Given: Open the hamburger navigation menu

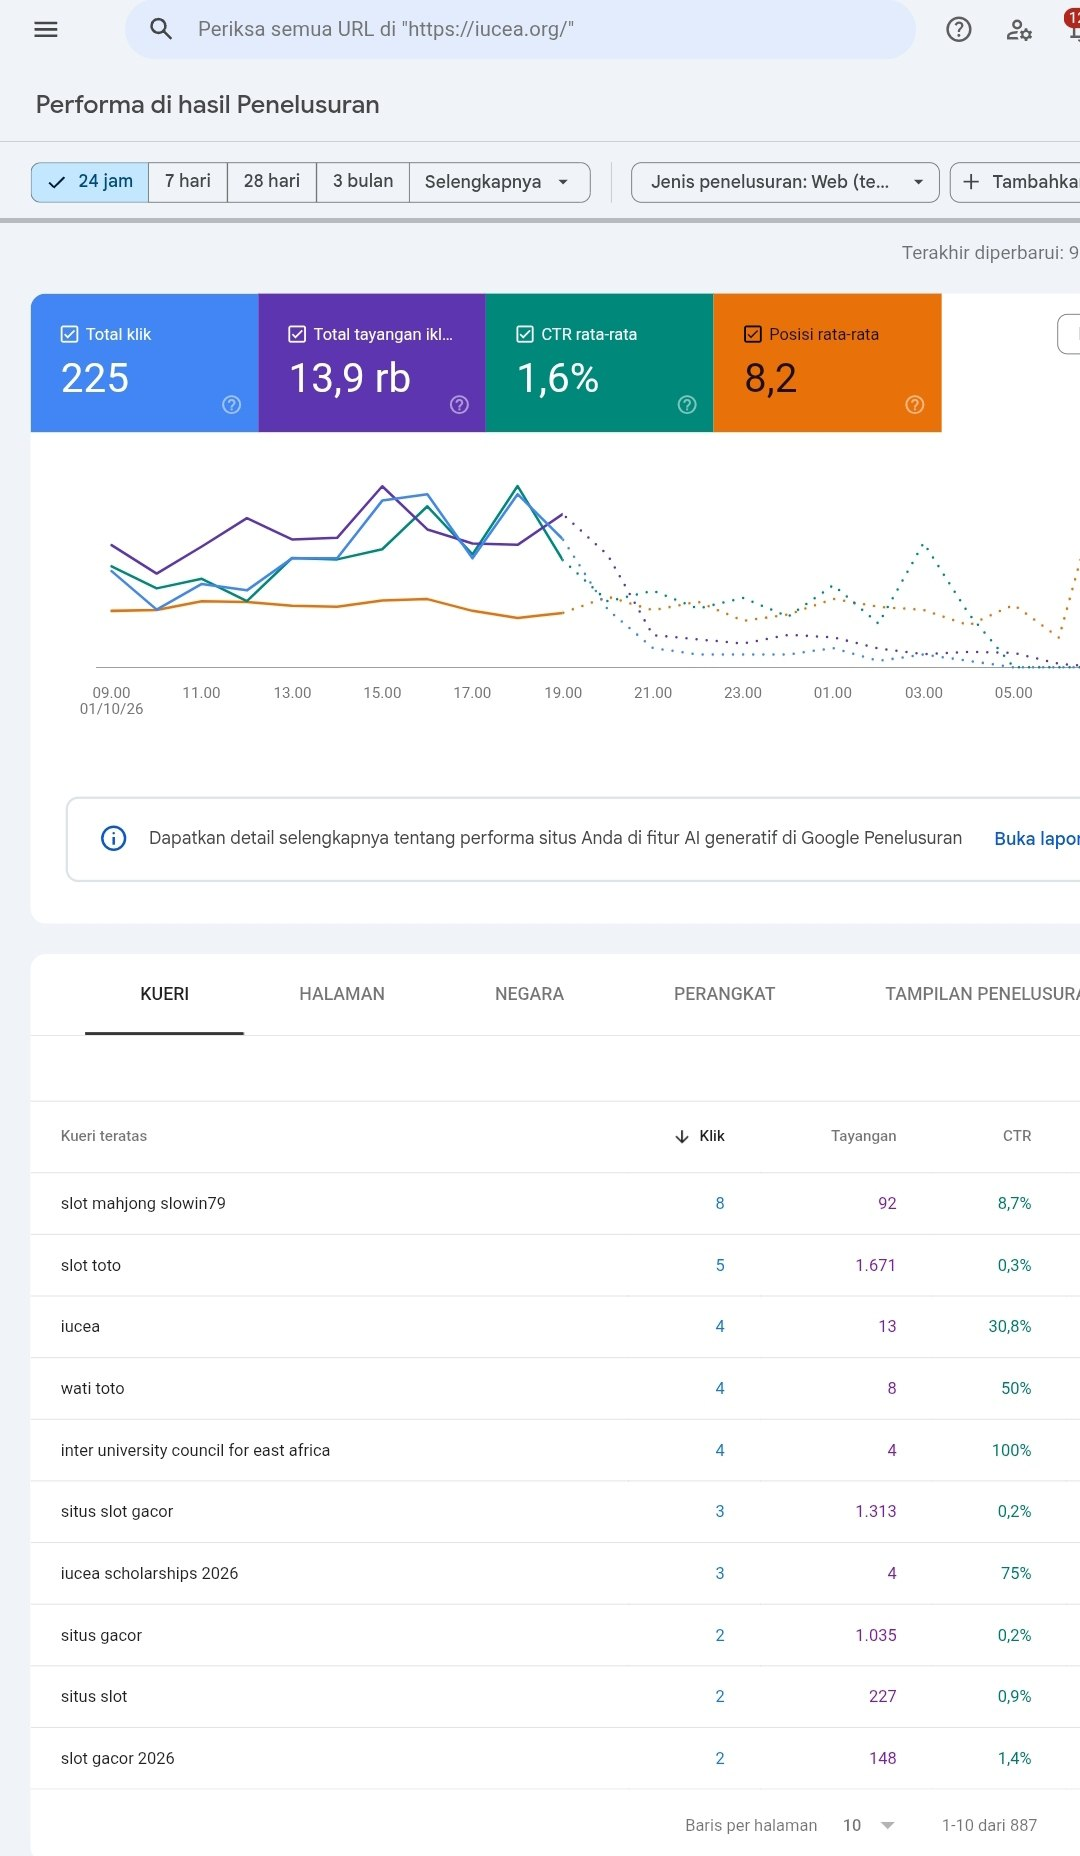Looking at the screenshot, I should (46, 29).
